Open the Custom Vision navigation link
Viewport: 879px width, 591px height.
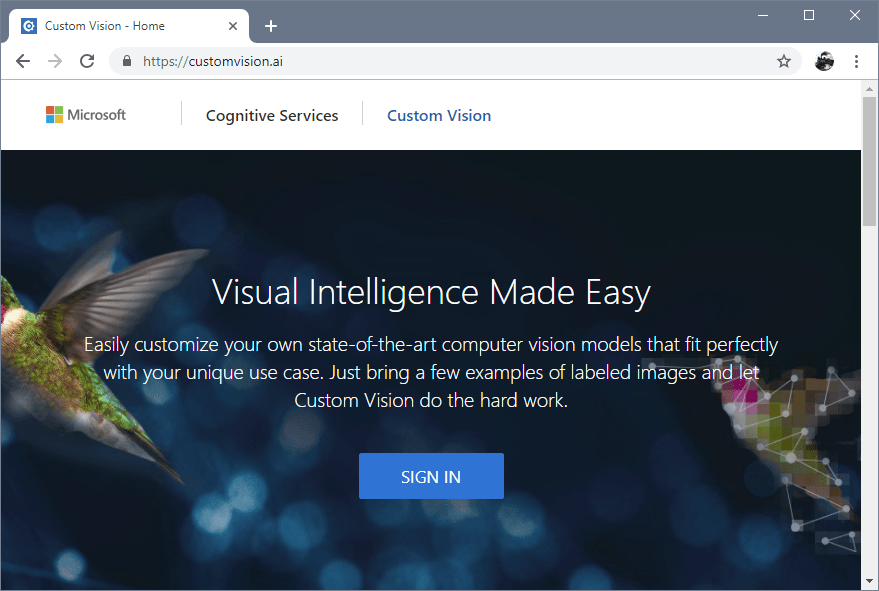pyautogui.click(x=439, y=115)
